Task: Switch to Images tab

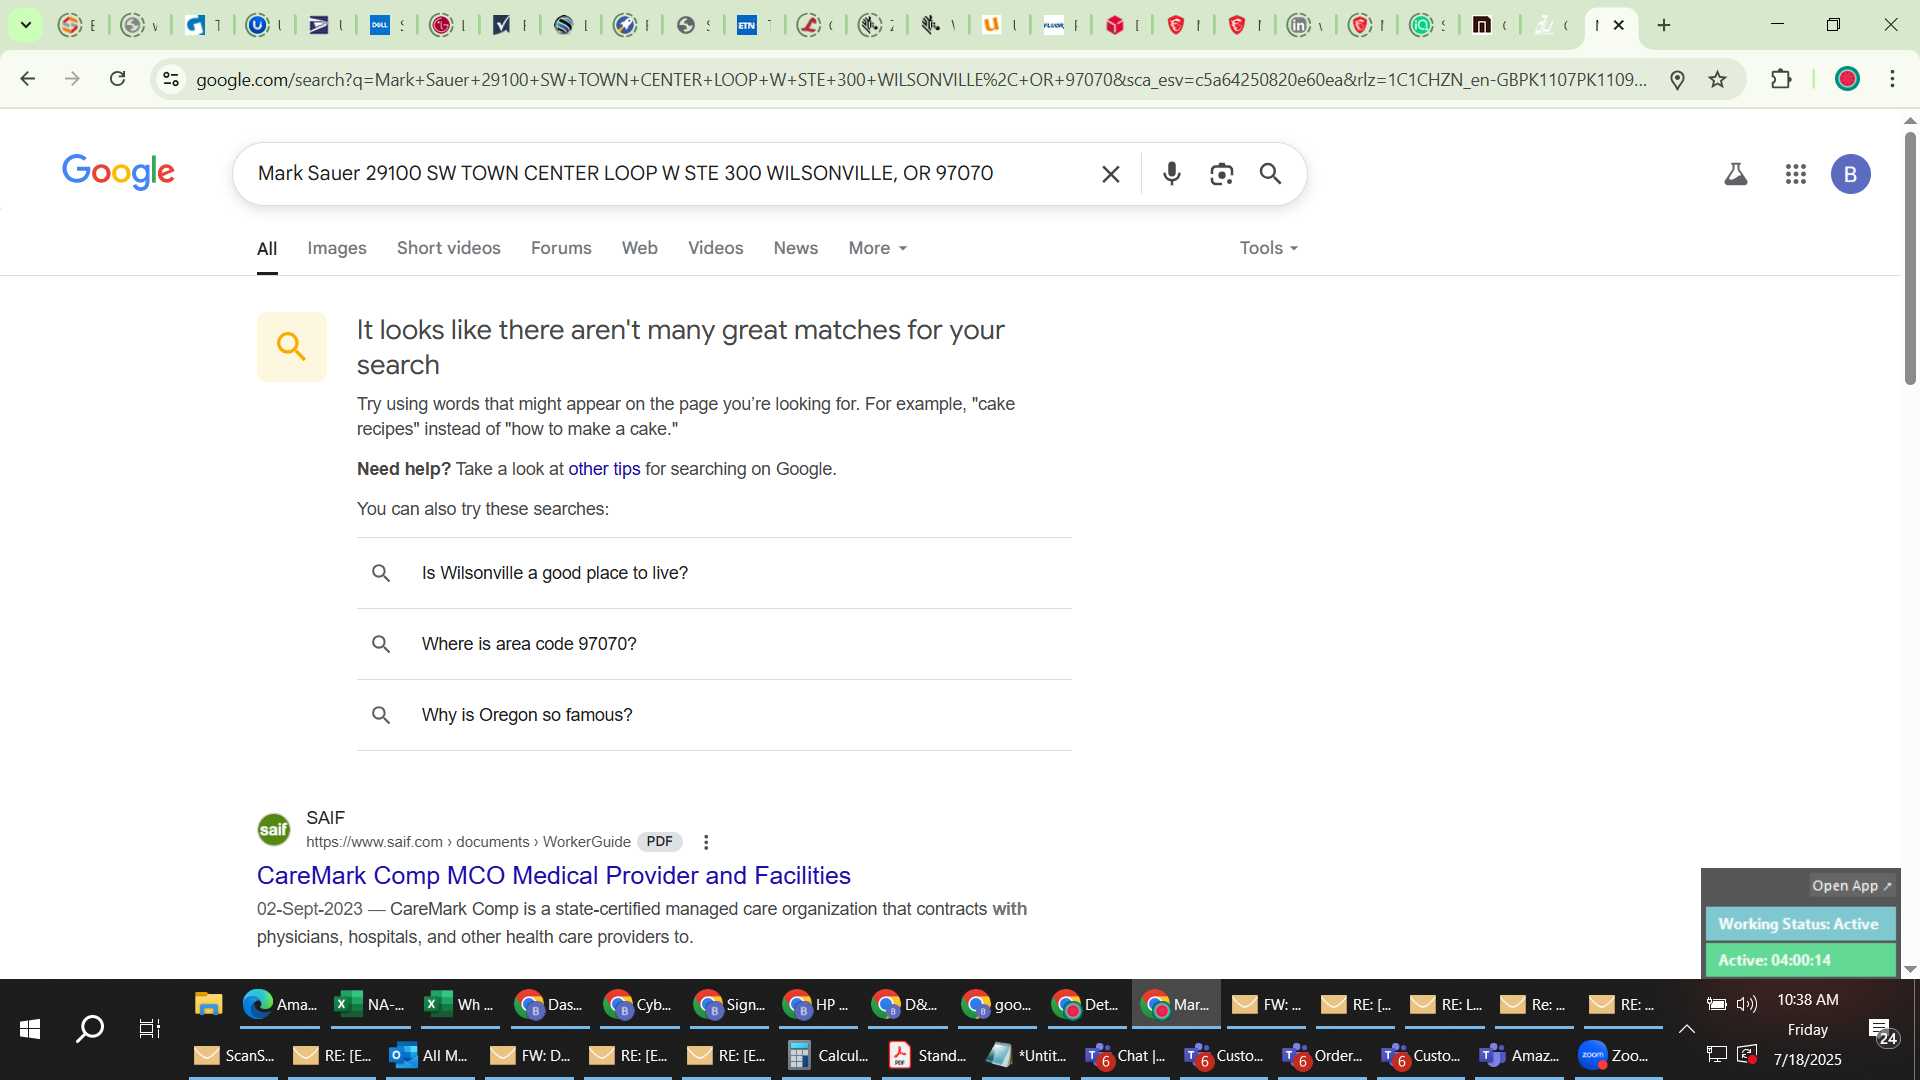Action: pyautogui.click(x=337, y=248)
